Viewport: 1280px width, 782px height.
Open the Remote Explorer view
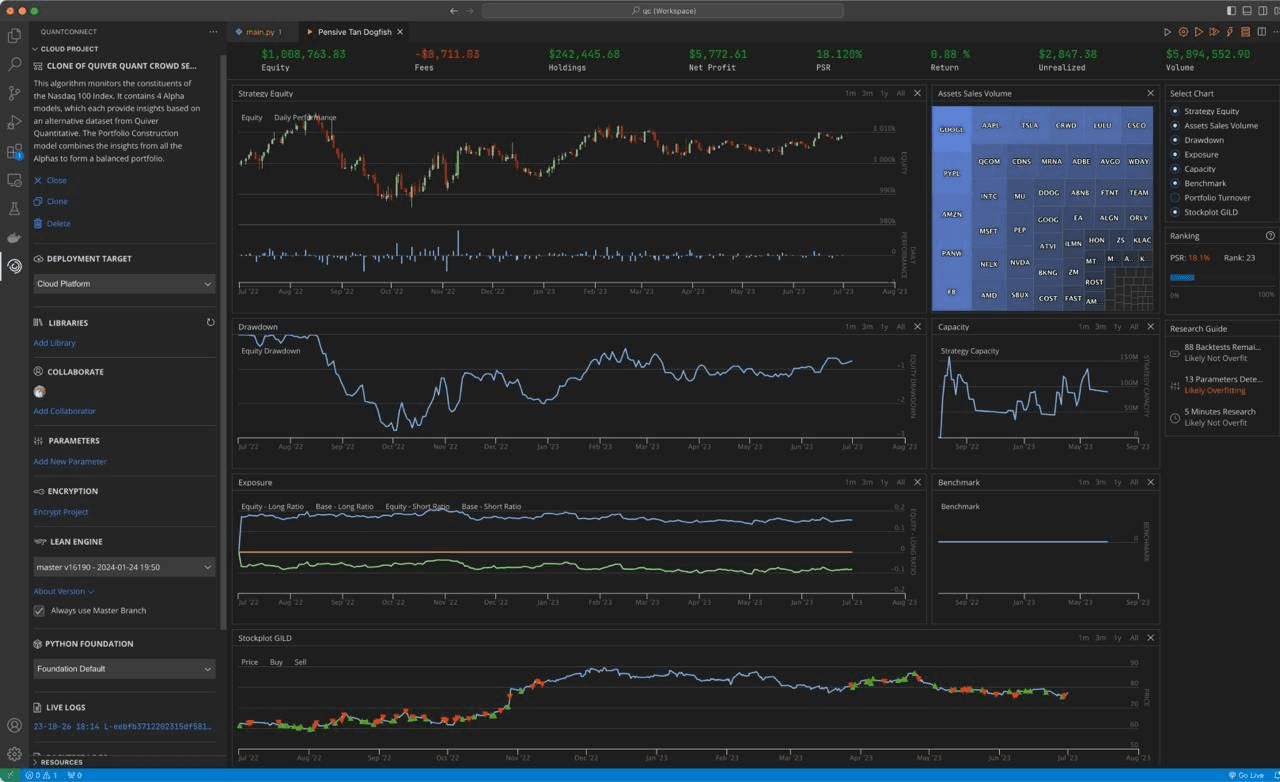click(14, 181)
